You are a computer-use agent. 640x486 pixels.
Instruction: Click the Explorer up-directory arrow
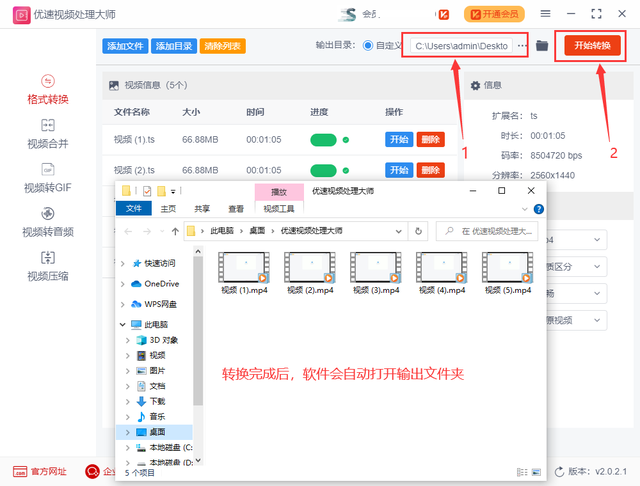point(174,231)
